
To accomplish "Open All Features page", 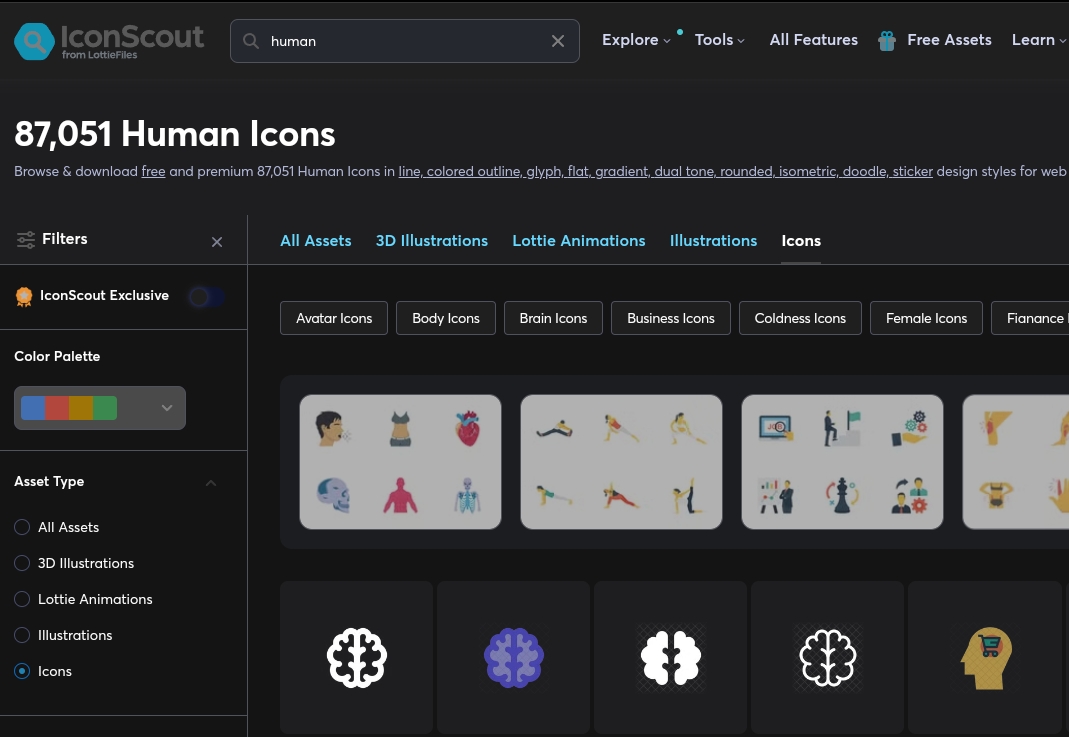I will click(x=813, y=40).
